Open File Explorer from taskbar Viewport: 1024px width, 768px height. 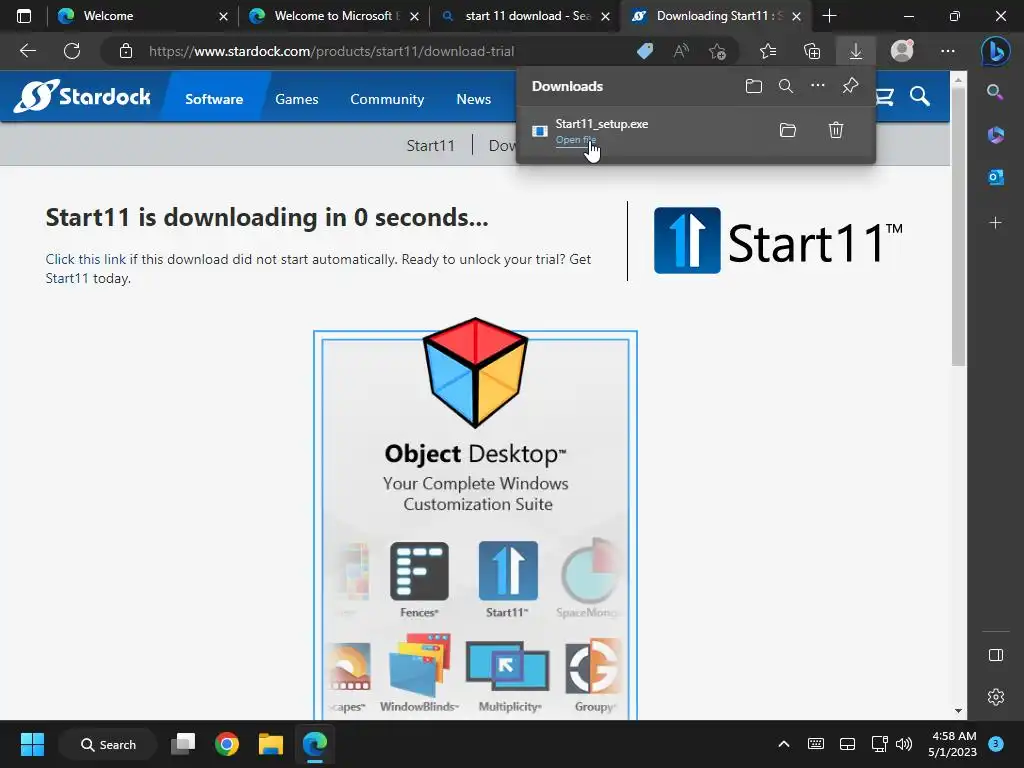pos(270,744)
